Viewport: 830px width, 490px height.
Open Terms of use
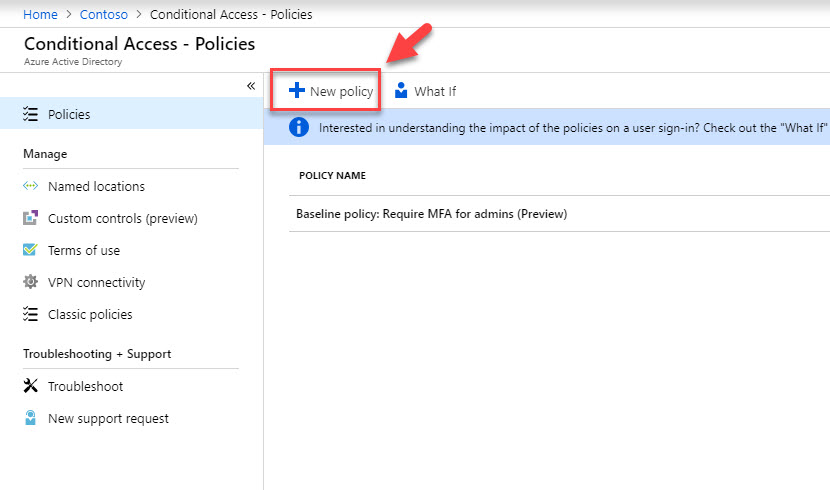point(84,250)
